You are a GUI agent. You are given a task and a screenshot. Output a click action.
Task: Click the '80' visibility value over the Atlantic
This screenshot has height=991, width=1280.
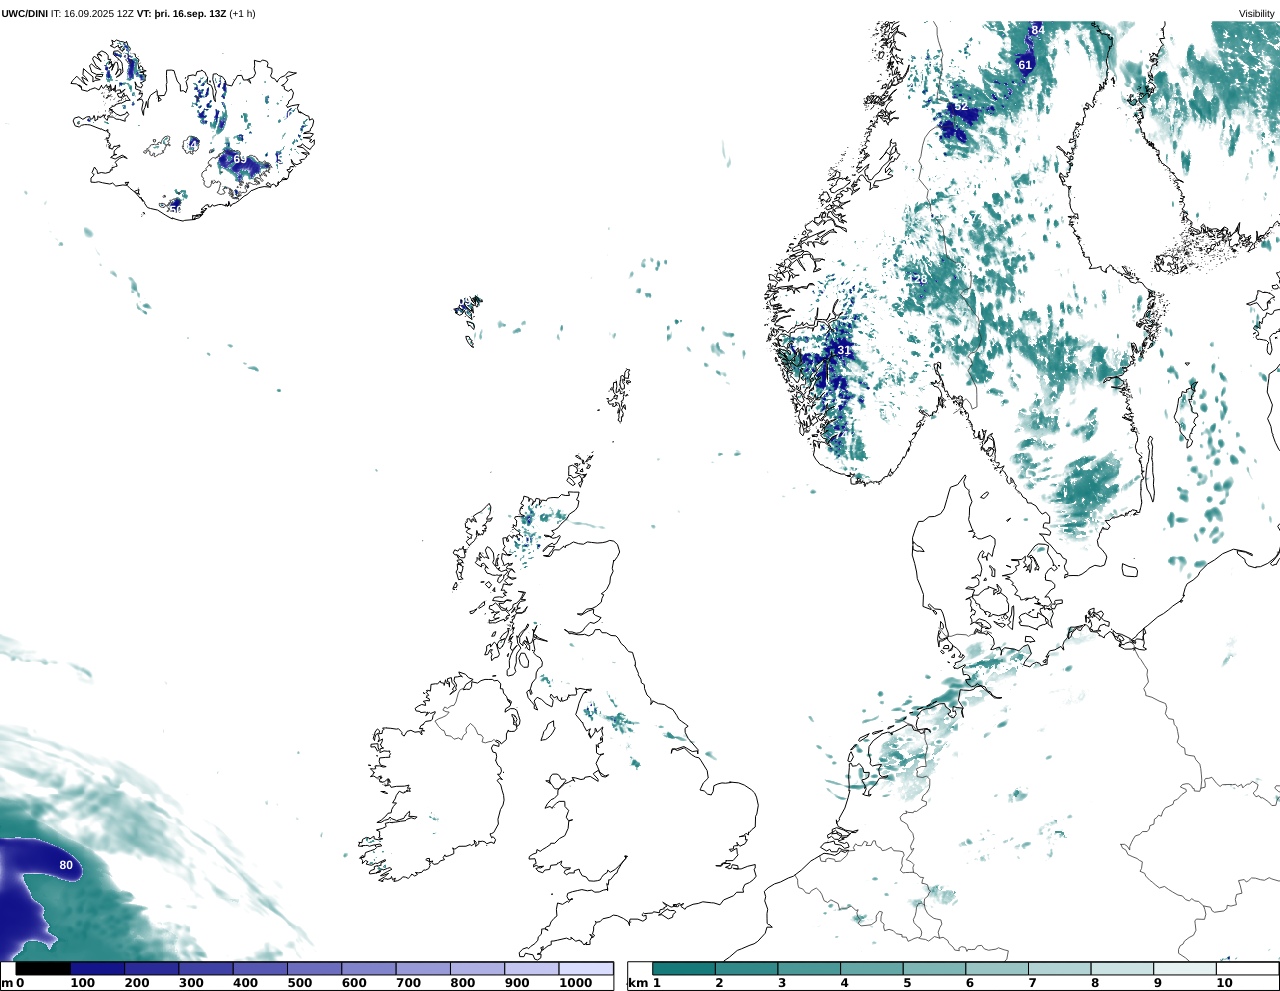tap(66, 865)
